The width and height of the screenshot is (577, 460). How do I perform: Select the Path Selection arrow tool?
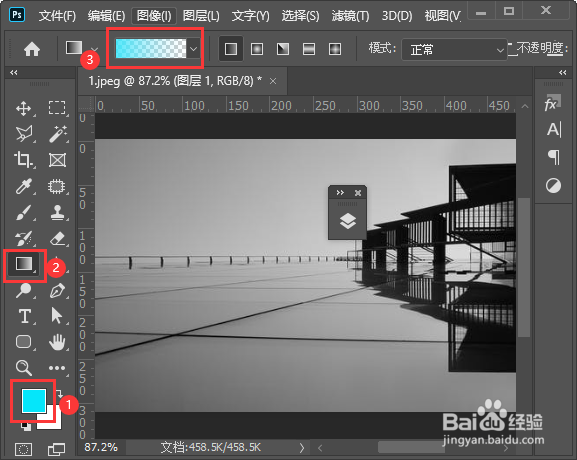click(56, 316)
